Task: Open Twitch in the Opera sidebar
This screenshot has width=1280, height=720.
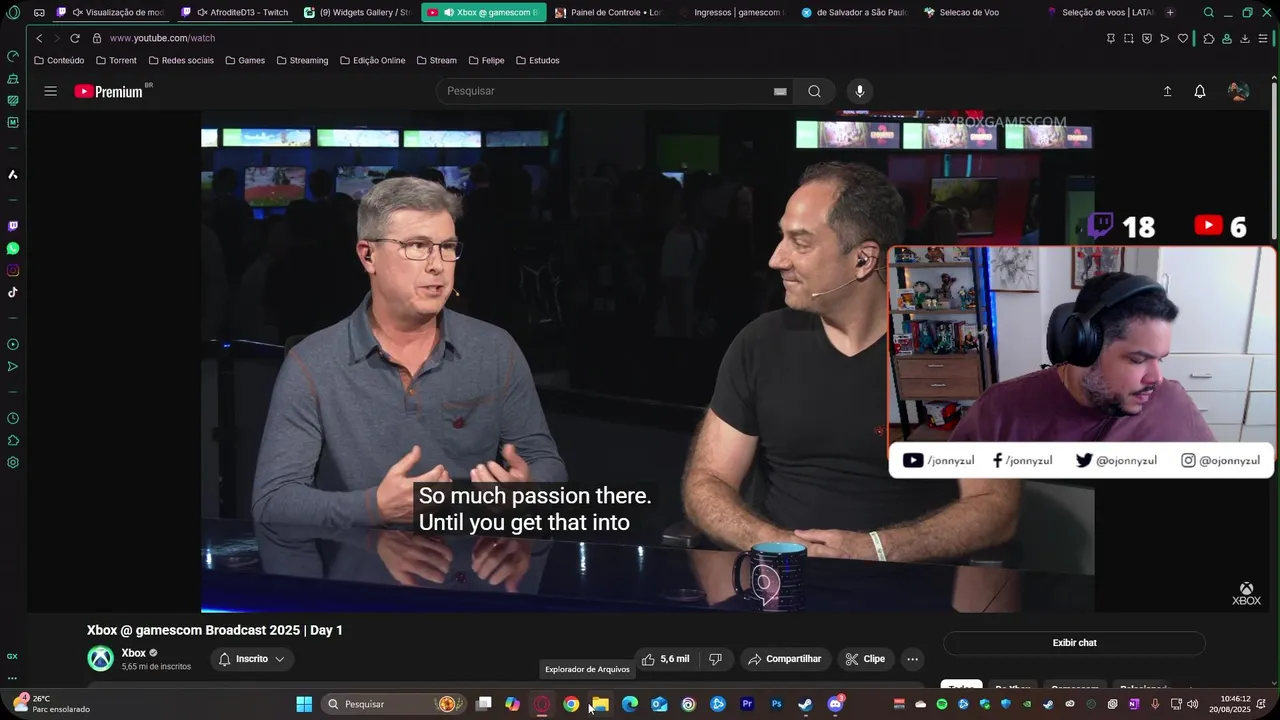Action: 13,226
